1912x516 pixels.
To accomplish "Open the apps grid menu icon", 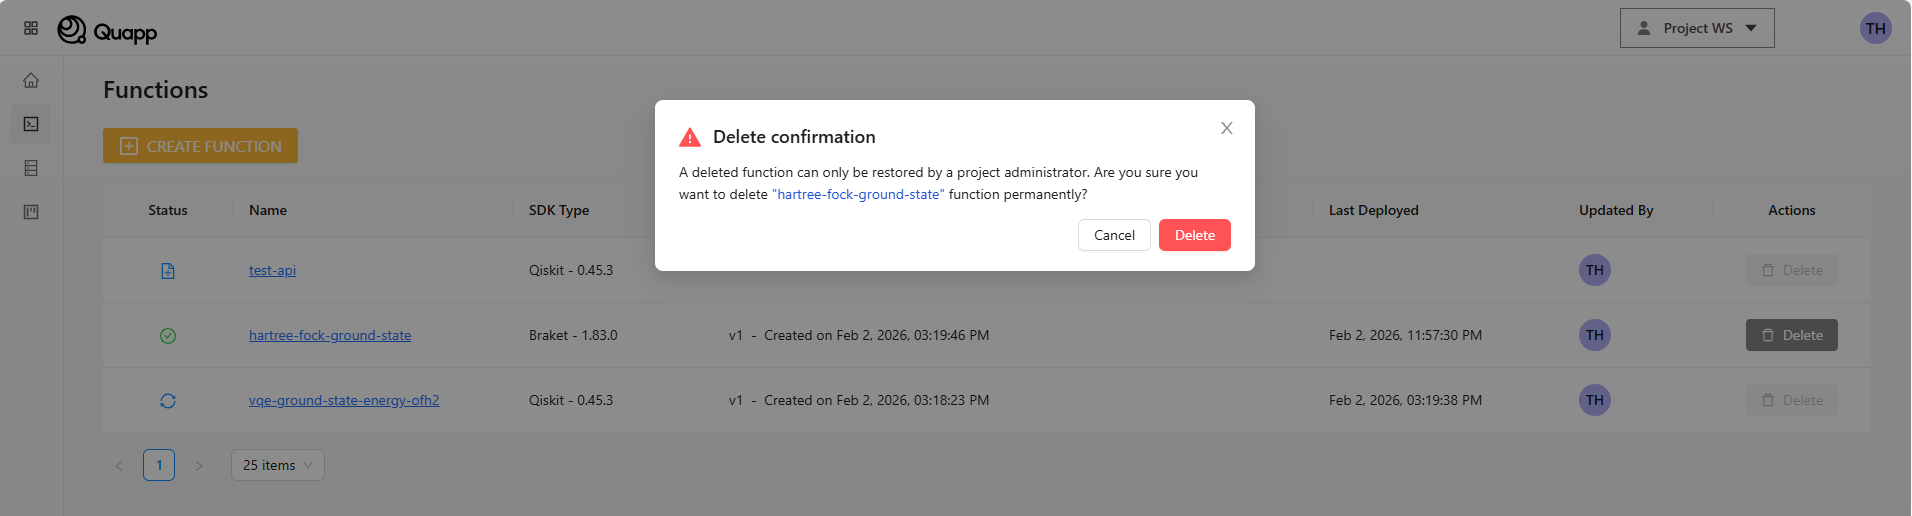I will (31, 28).
